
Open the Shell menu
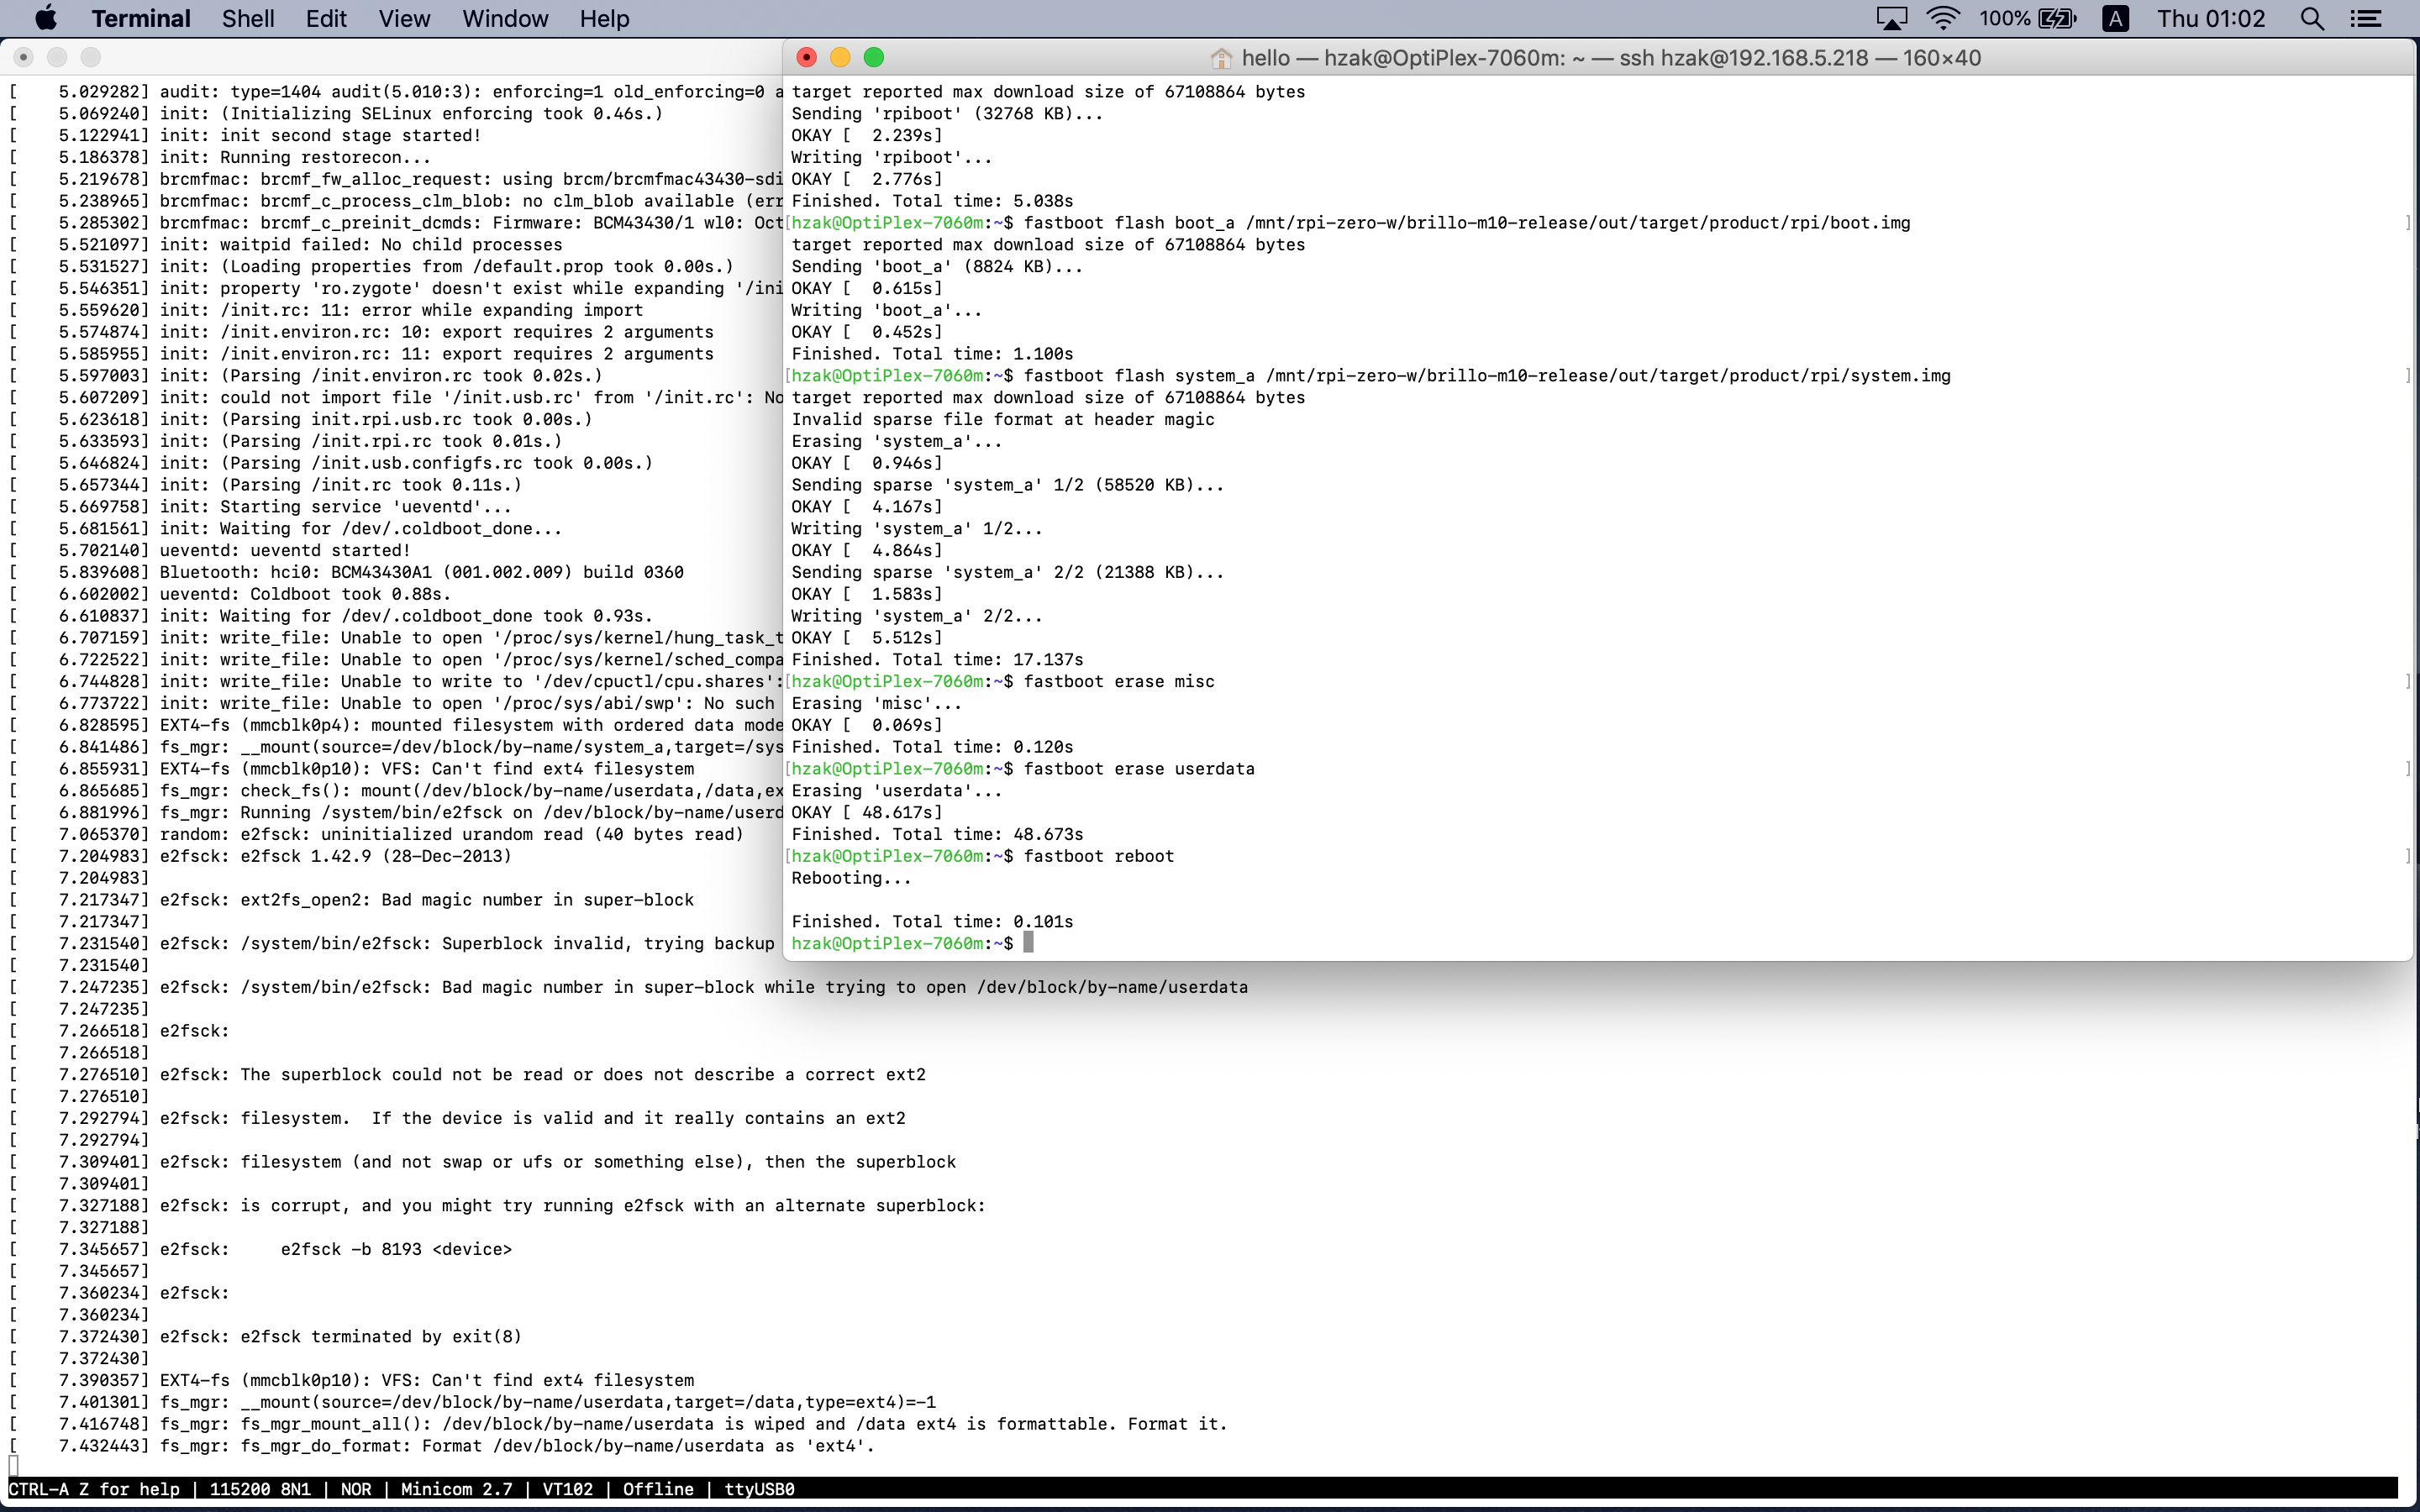point(247,18)
